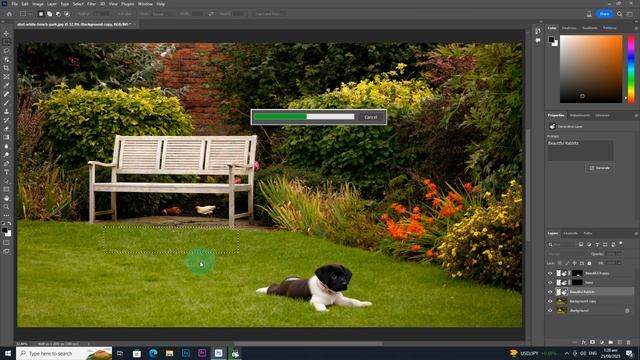640x360 pixels.
Task: Click Intersect with selection mode icon
Action: (67, 14)
